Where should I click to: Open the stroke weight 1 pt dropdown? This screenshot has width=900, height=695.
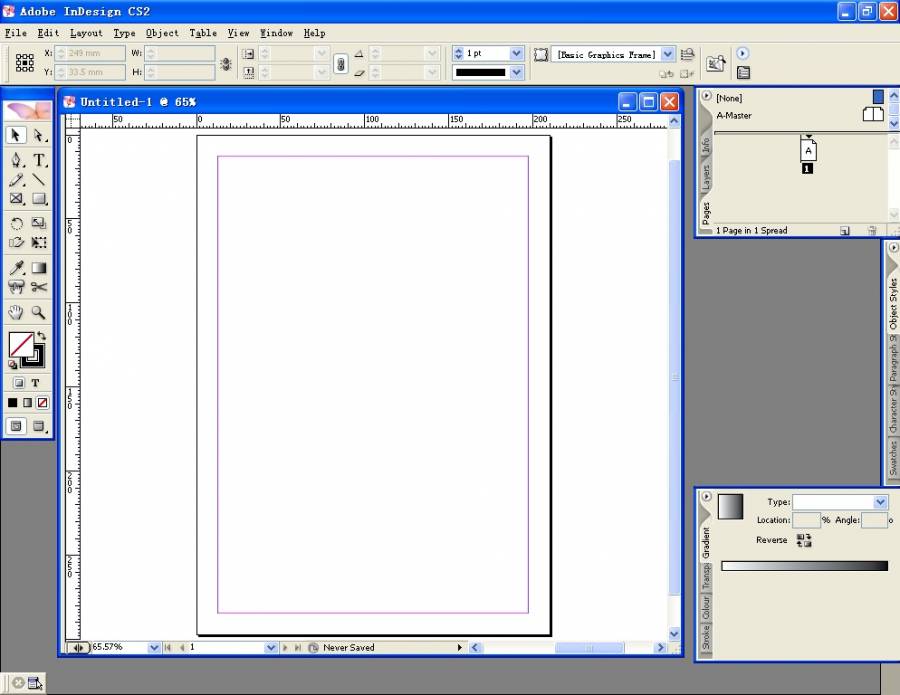(x=516, y=54)
